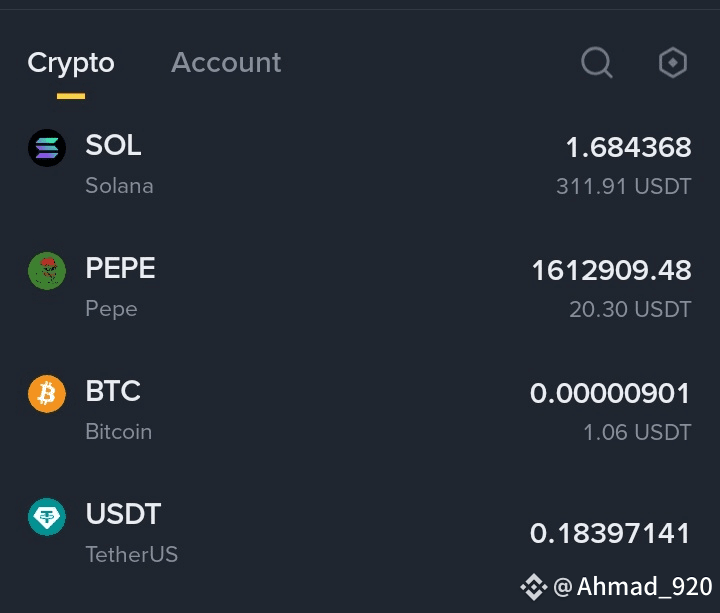720x613 pixels.
Task: Tap the teal Tether logo
Action: [47, 517]
